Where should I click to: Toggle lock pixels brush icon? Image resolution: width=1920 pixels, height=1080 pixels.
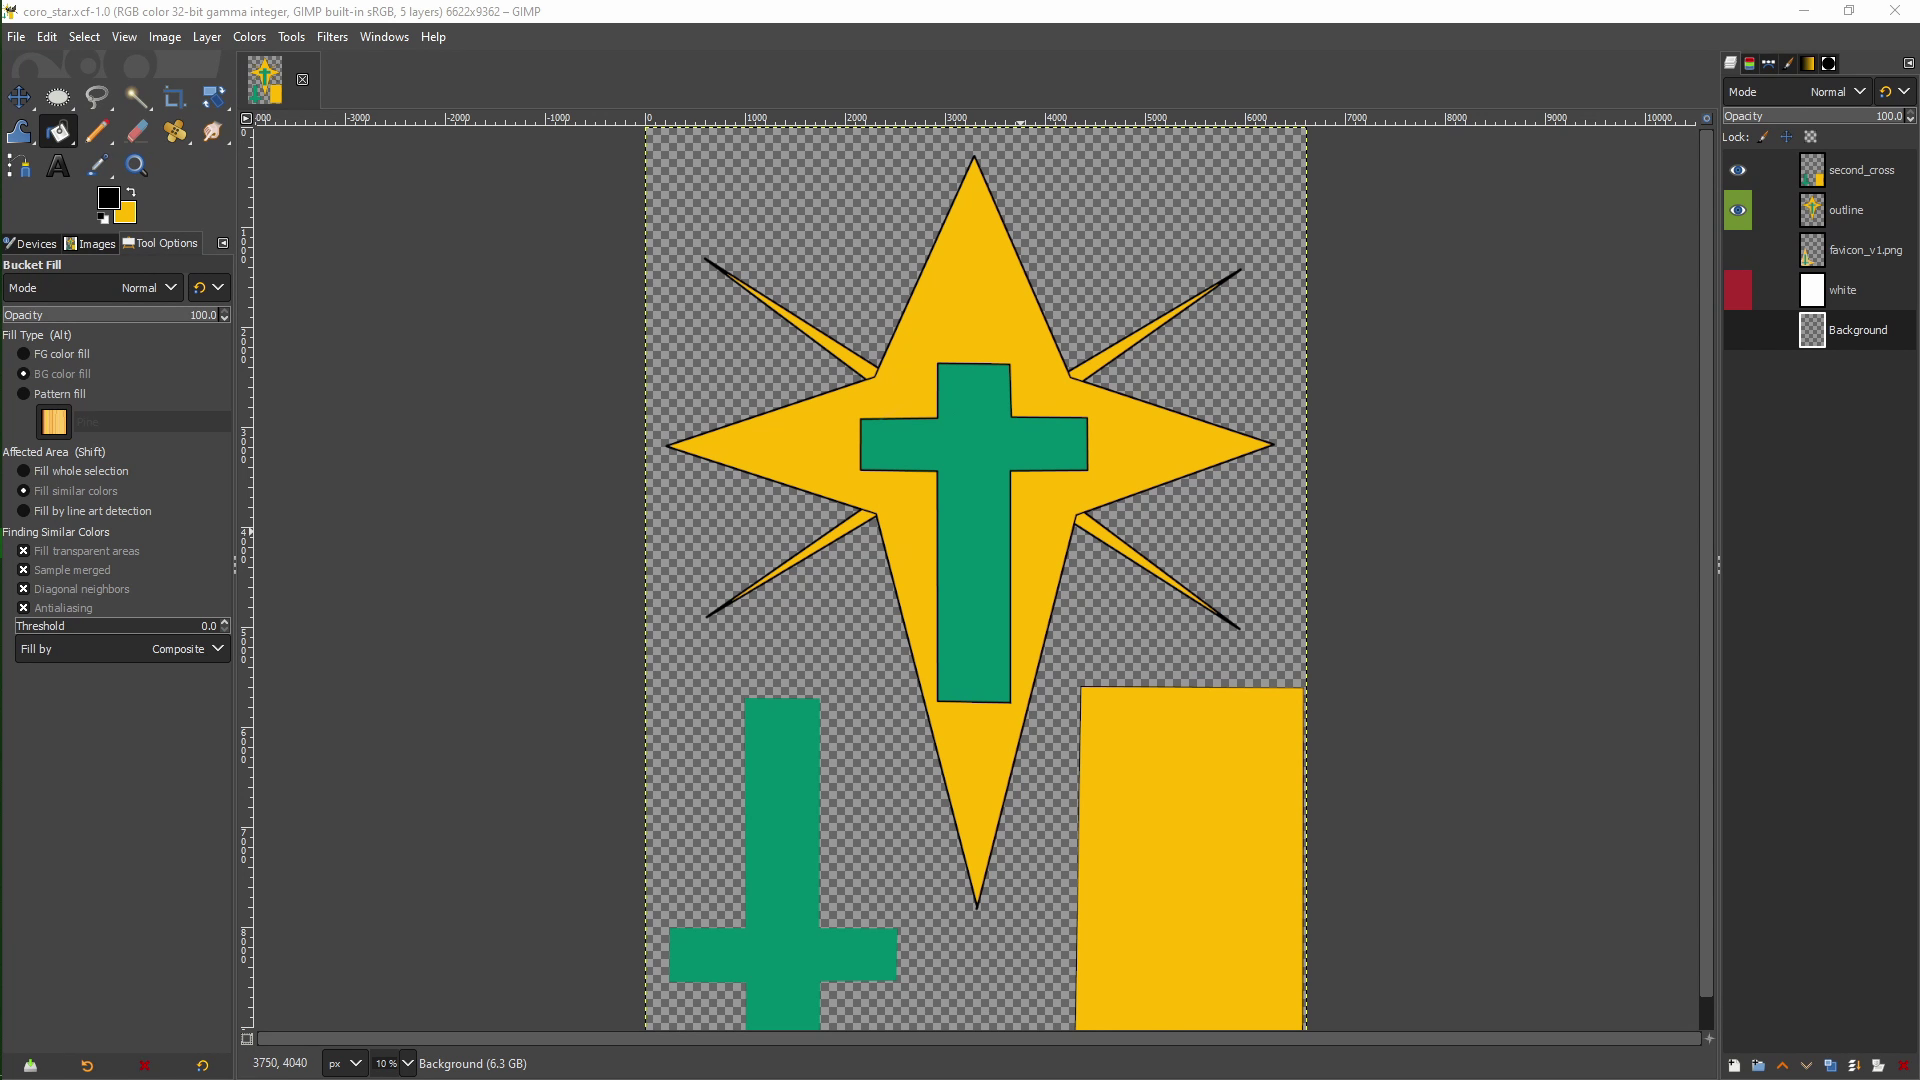point(1763,137)
